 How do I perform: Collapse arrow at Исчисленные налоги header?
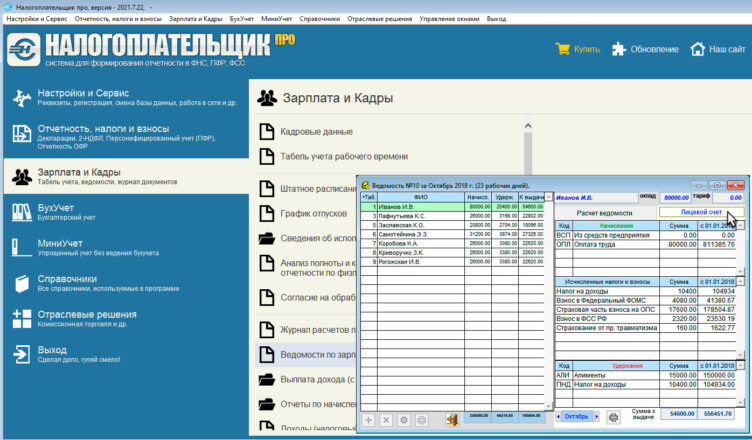(x=740, y=282)
